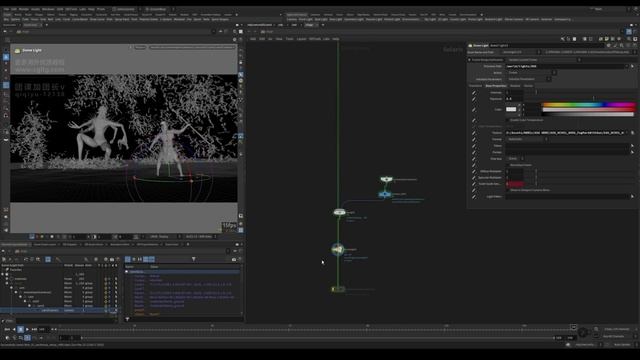Open the Action dropdown
Image resolution: width=640 pixels, height=360 pixels.
[x=531, y=73]
